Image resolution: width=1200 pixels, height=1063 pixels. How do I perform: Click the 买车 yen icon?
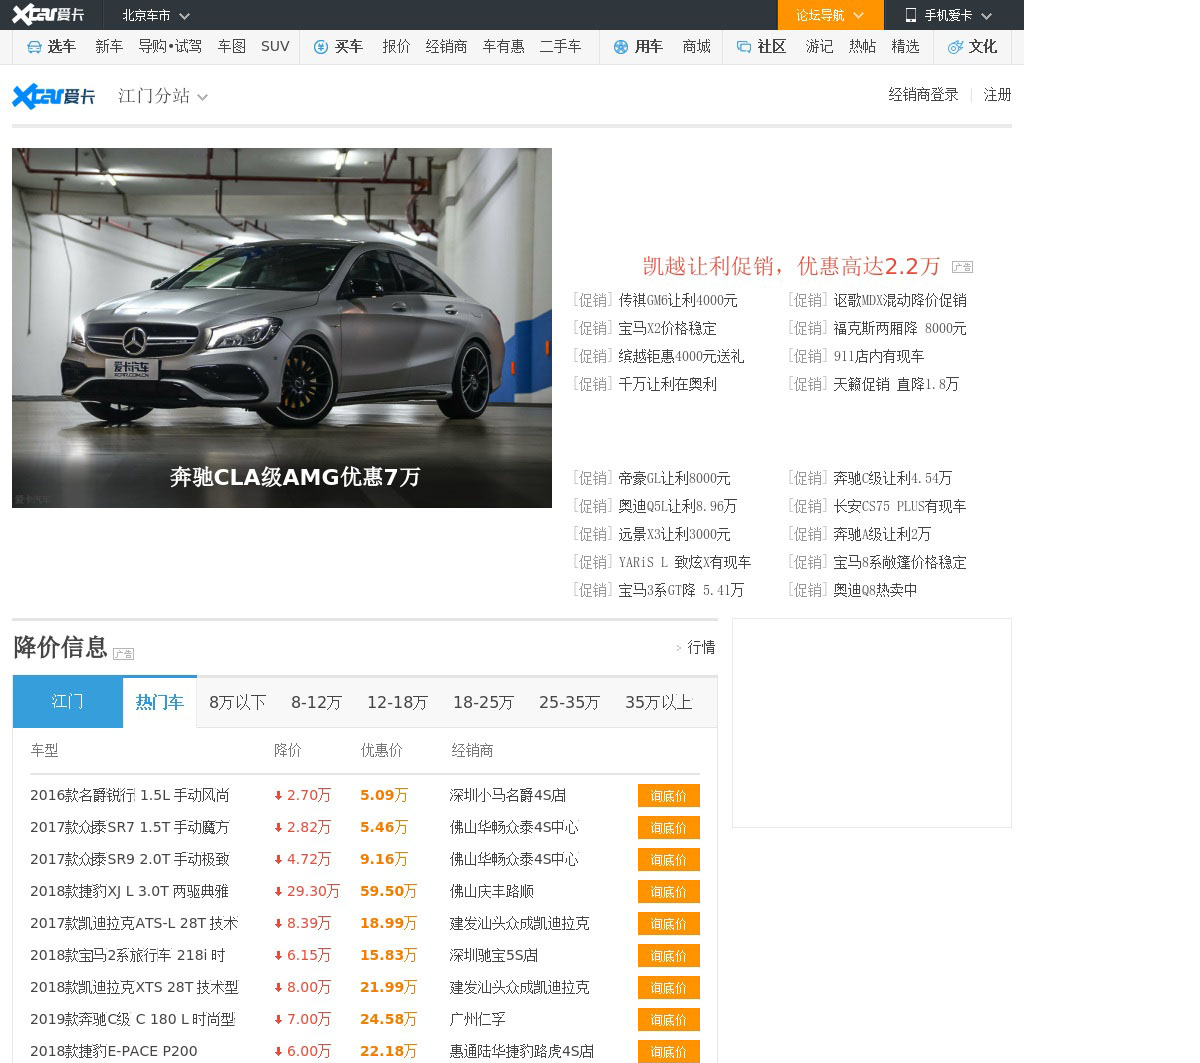click(321, 47)
